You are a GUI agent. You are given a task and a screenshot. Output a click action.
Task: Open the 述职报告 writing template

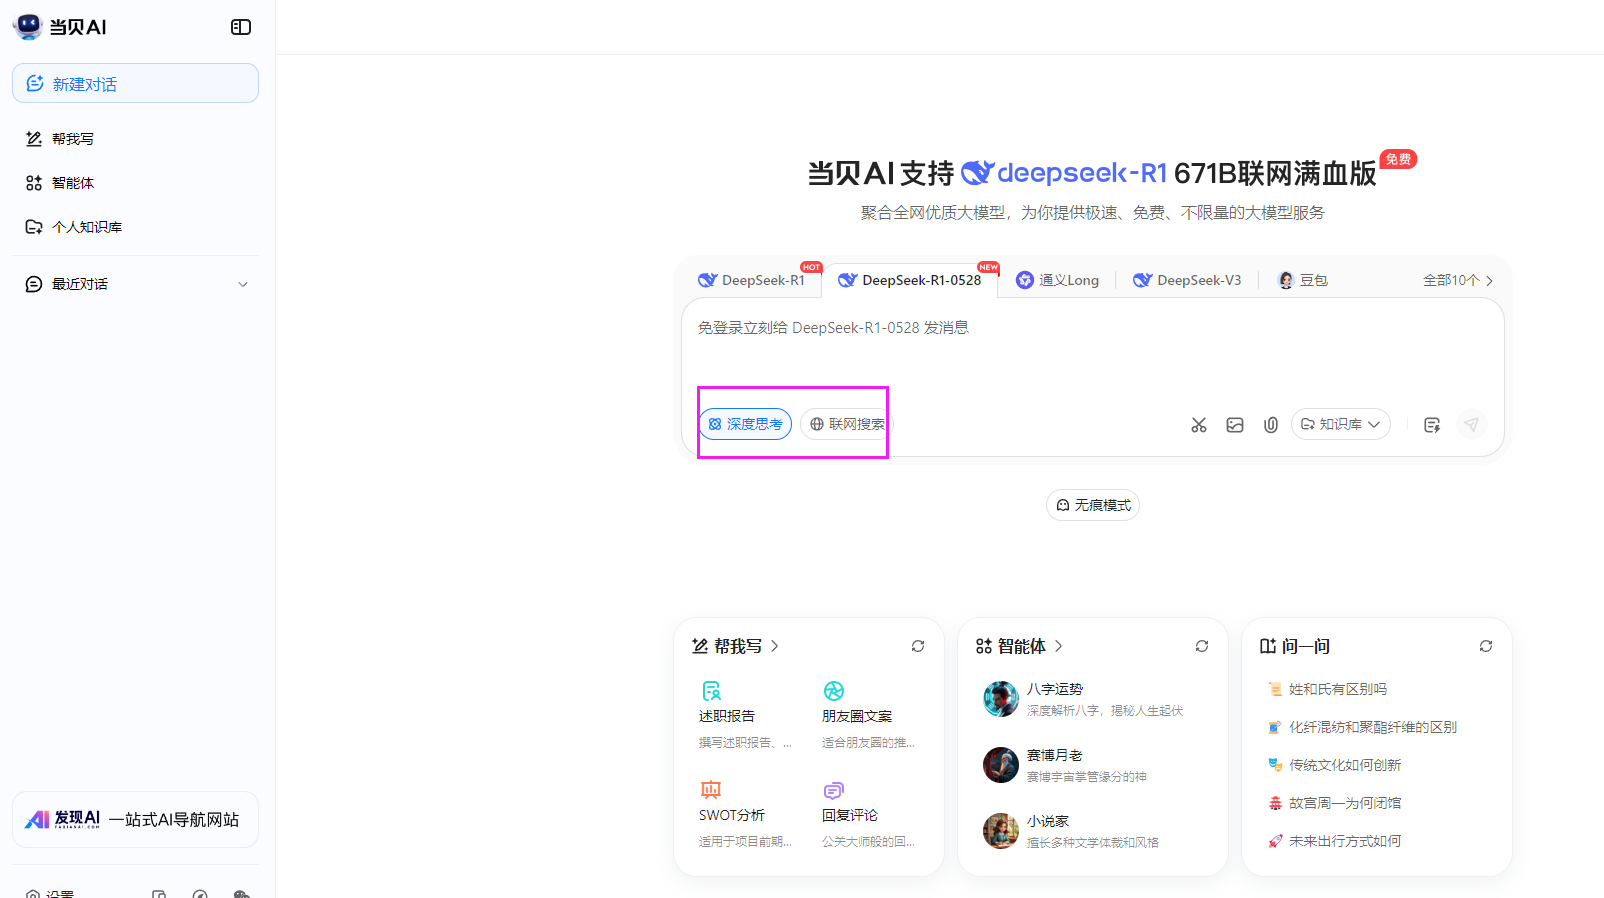746,715
